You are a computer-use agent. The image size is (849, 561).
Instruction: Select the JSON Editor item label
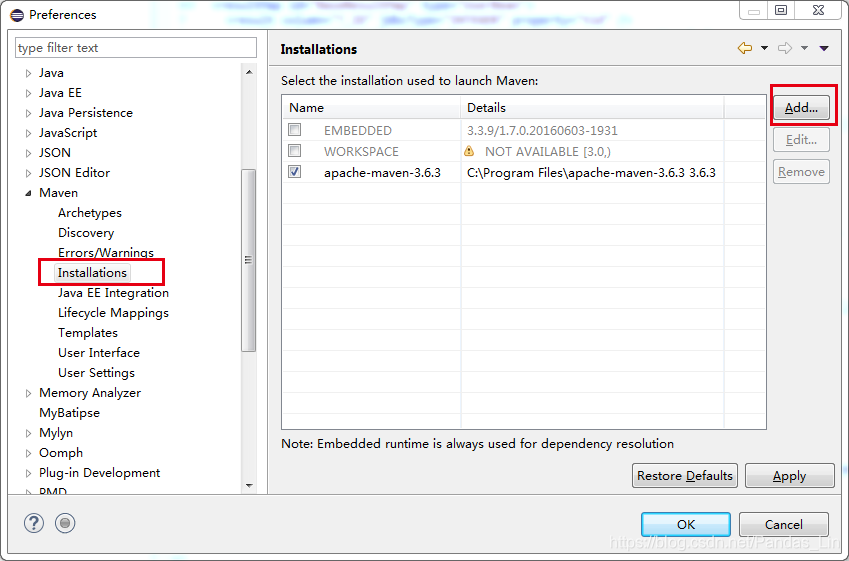pos(75,173)
